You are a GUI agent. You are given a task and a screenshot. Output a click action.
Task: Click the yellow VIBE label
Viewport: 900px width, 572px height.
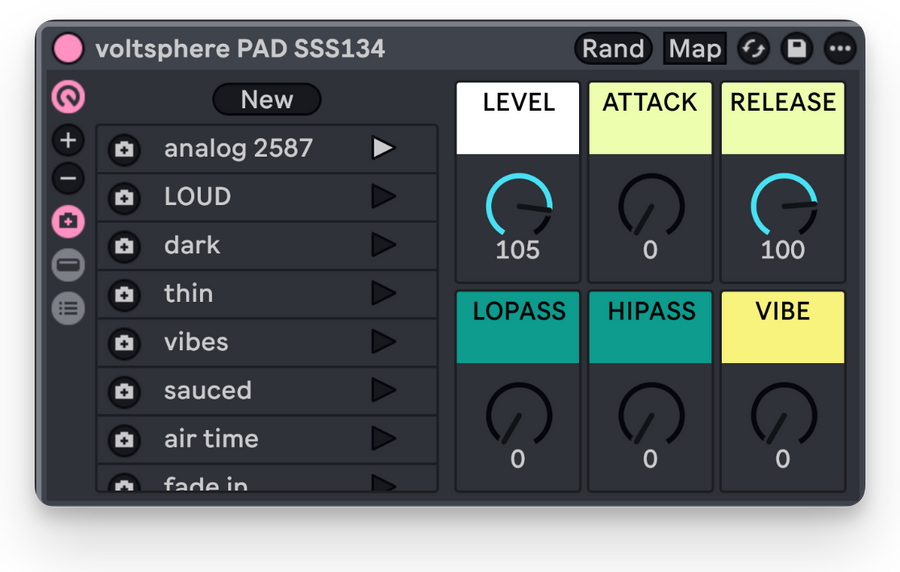tap(783, 327)
